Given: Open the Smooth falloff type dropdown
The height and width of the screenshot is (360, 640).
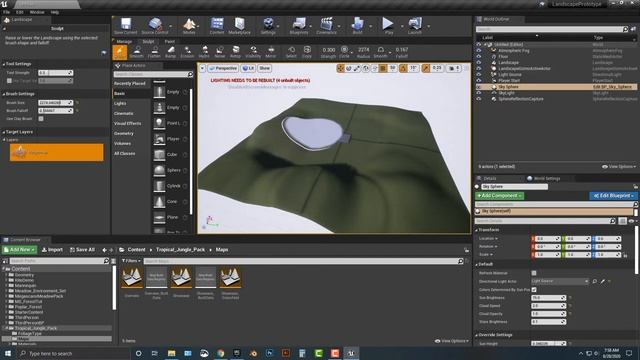Looking at the screenshot, I should pyautogui.click(x=381, y=52).
